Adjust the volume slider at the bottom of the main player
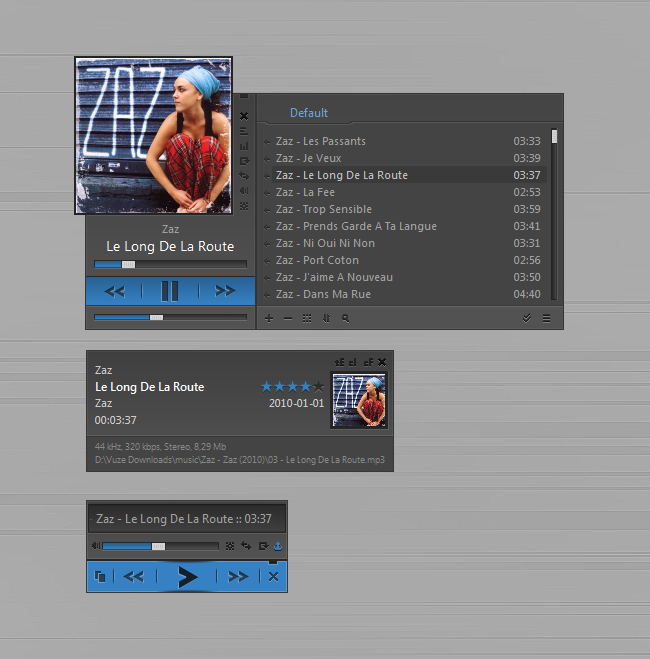The height and width of the screenshot is (659, 650). 170,317
